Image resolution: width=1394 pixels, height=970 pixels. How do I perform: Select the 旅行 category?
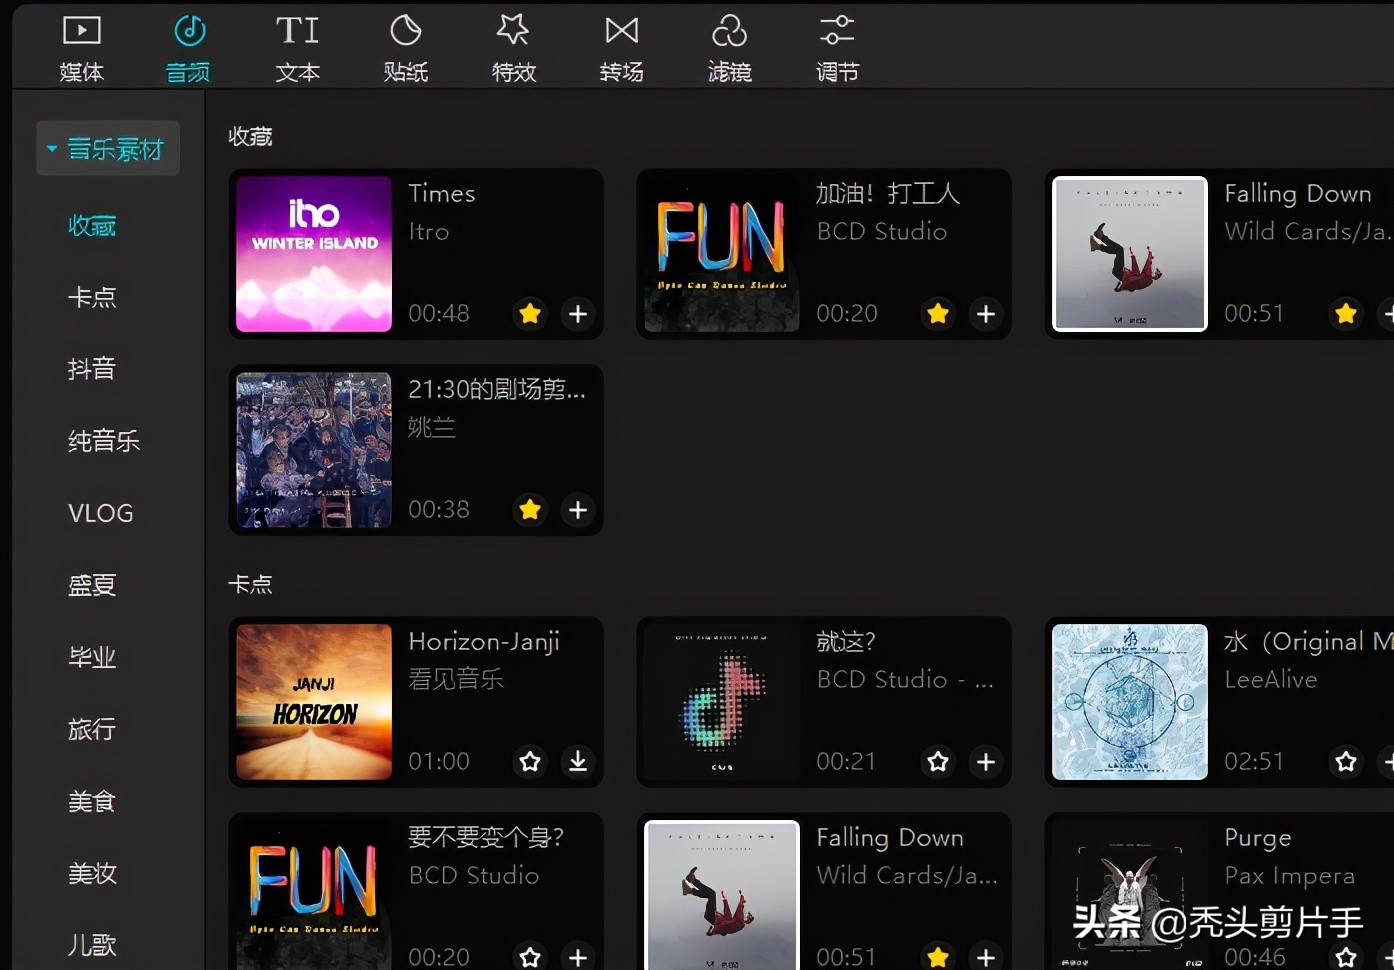92,729
